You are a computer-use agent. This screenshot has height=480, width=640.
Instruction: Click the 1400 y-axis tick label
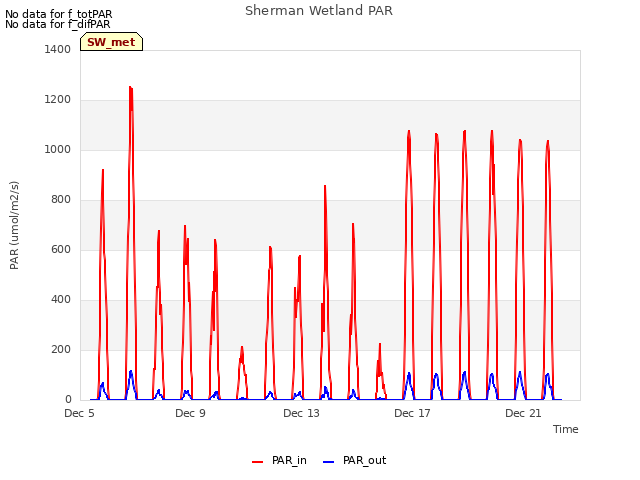(x=58, y=49)
